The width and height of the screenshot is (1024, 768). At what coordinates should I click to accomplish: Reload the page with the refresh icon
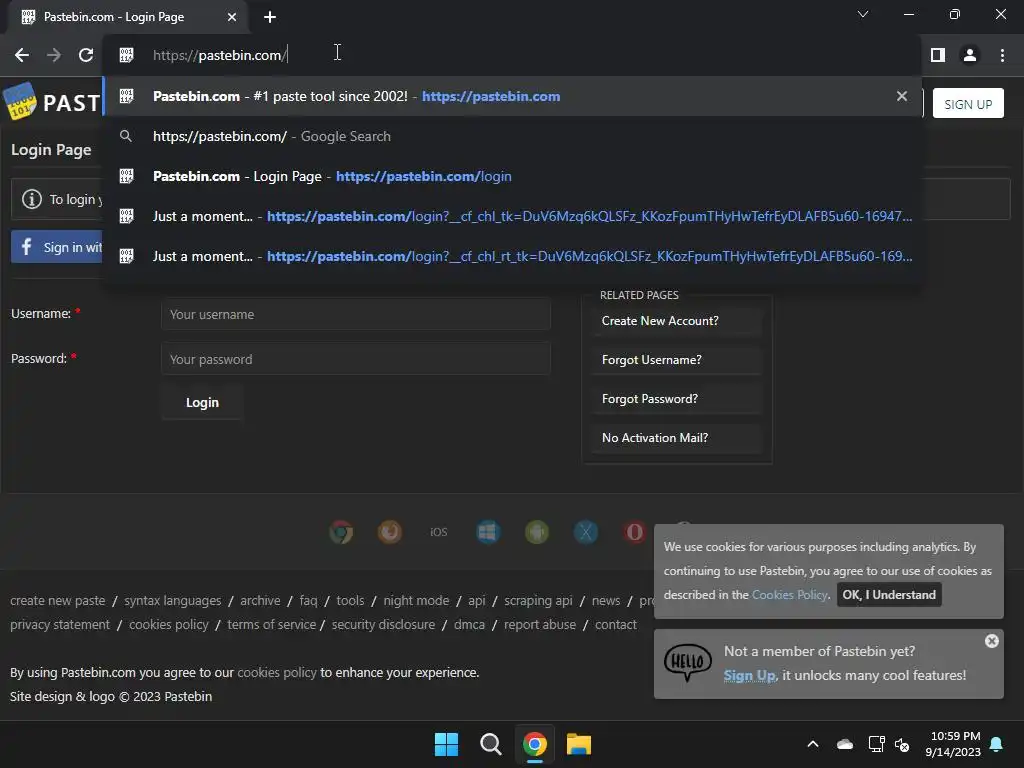tap(86, 55)
